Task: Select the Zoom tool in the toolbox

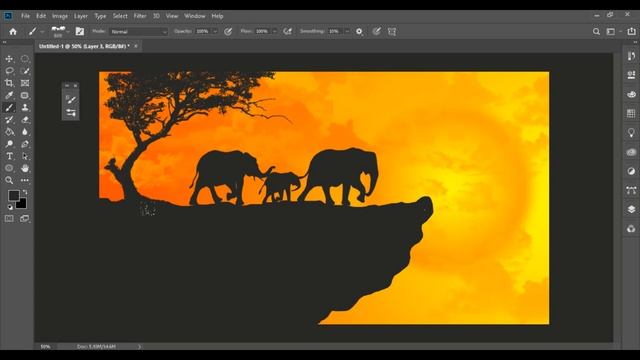Action: tap(9, 180)
